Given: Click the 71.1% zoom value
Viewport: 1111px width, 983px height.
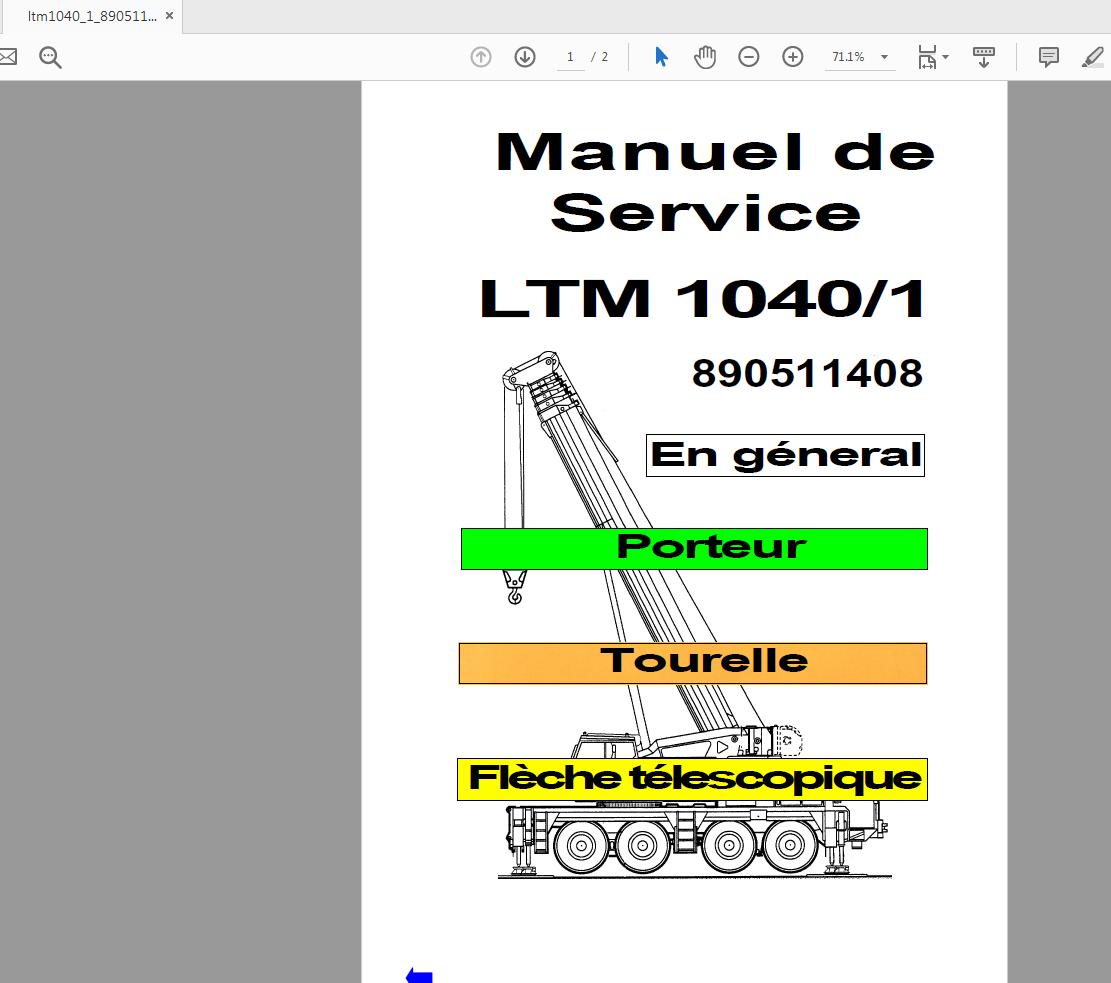Looking at the screenshot, I should [848, 57].
